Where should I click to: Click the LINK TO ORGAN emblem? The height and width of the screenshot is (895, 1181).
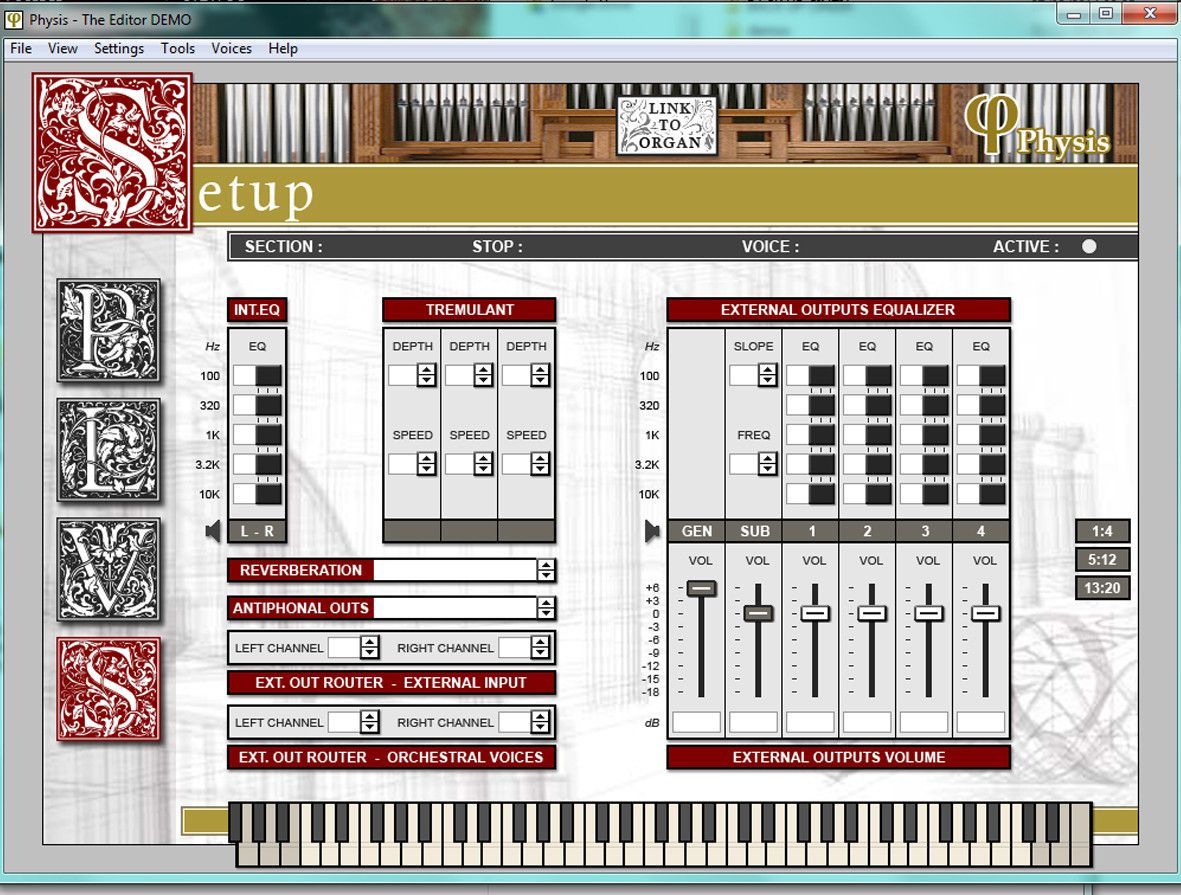(x=668, y=127)
